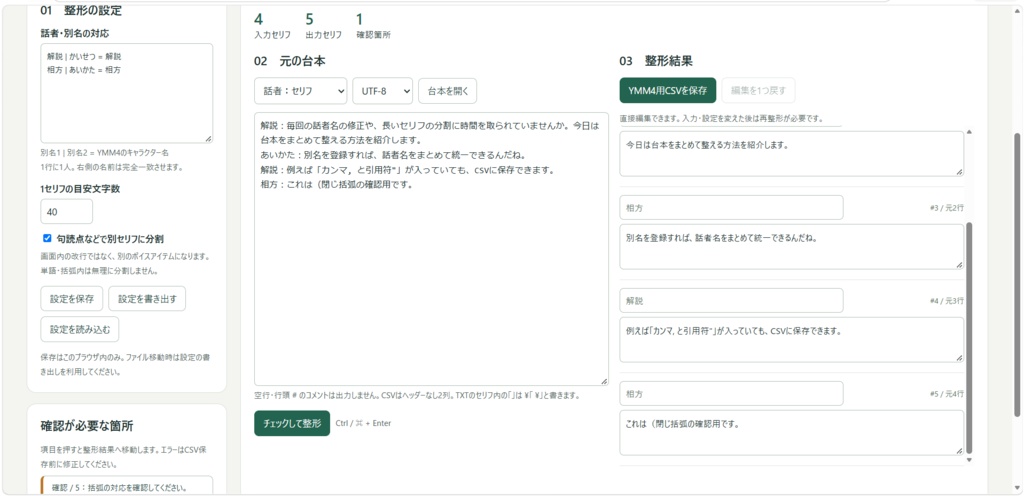Open the UTF-8 encoding dropdown
Image resolution: width=1024 pixels, height=496 pixels.
(x=383, y=91)
